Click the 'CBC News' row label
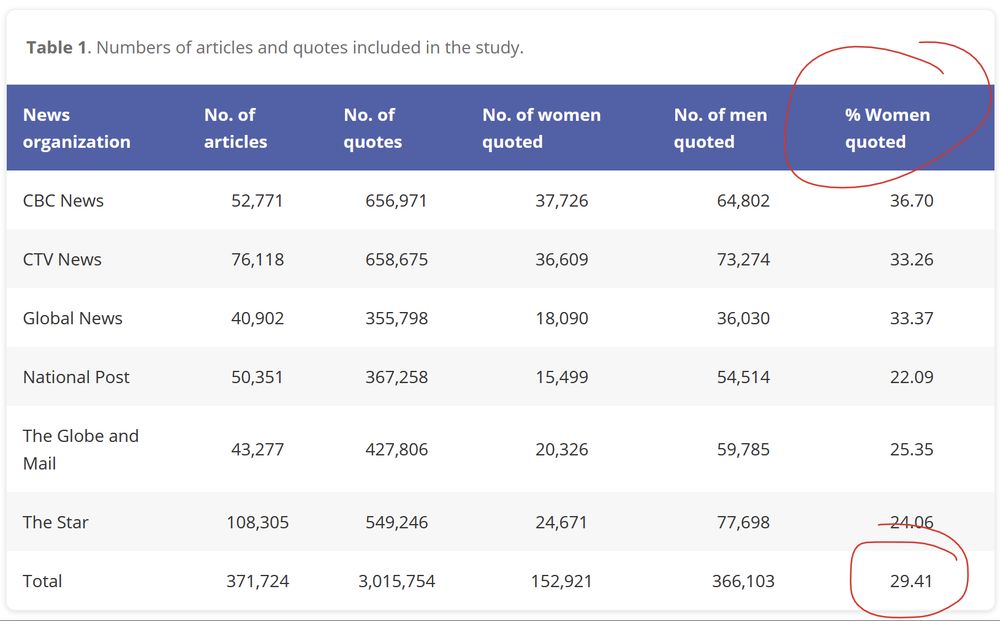 coord(63,200)
